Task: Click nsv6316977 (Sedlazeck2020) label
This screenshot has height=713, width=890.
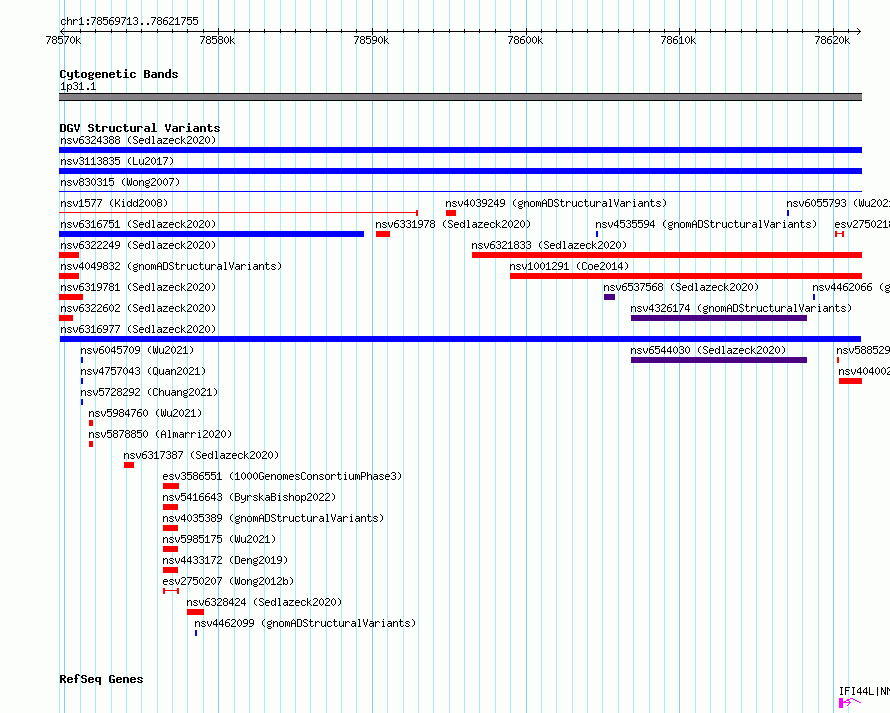Action: tap(138, 329)
